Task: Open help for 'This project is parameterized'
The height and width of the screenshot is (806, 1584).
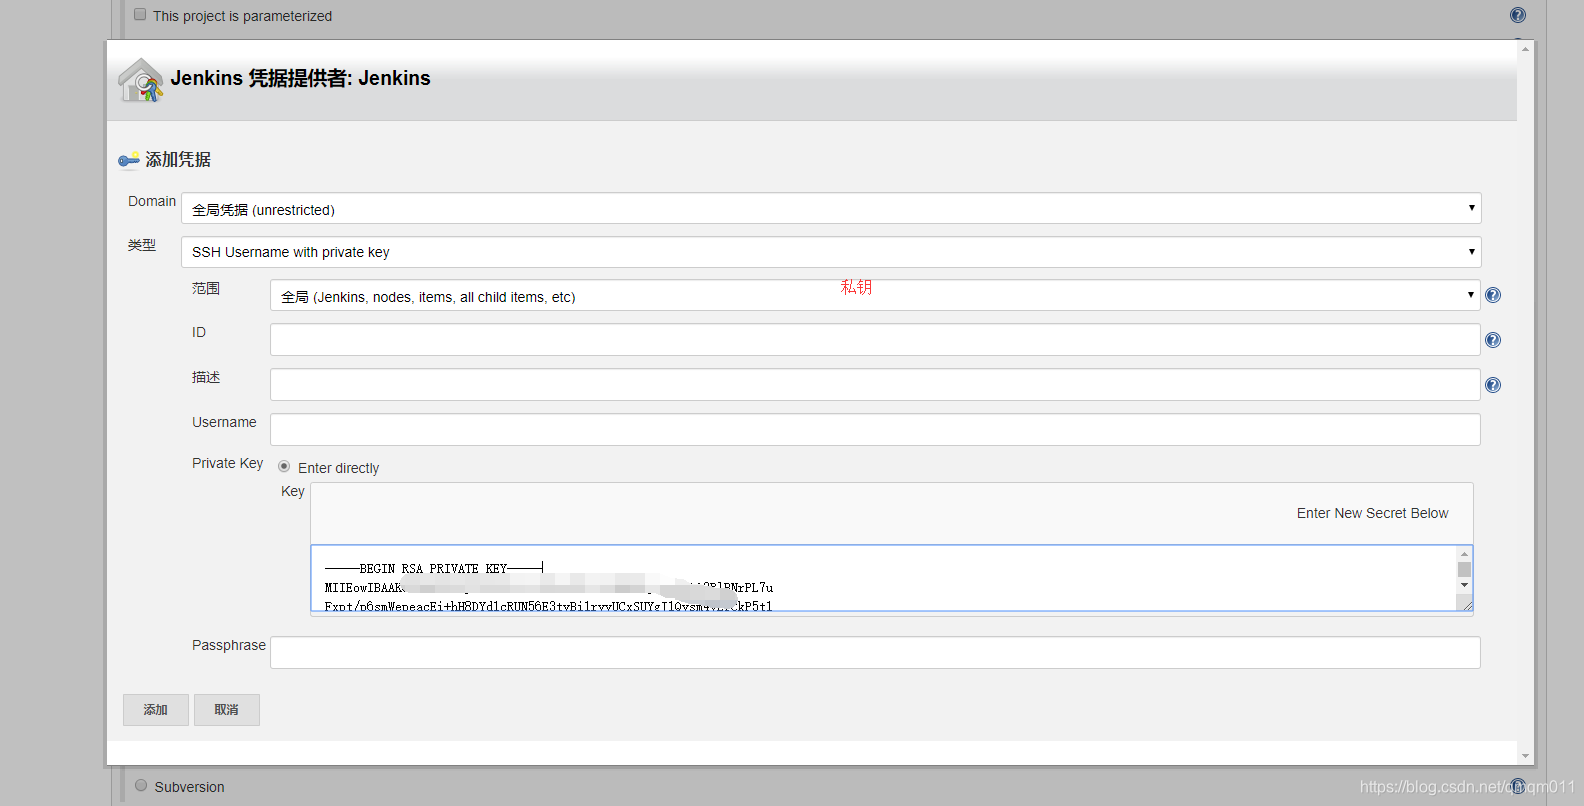Action: [x=1518, y=15]
